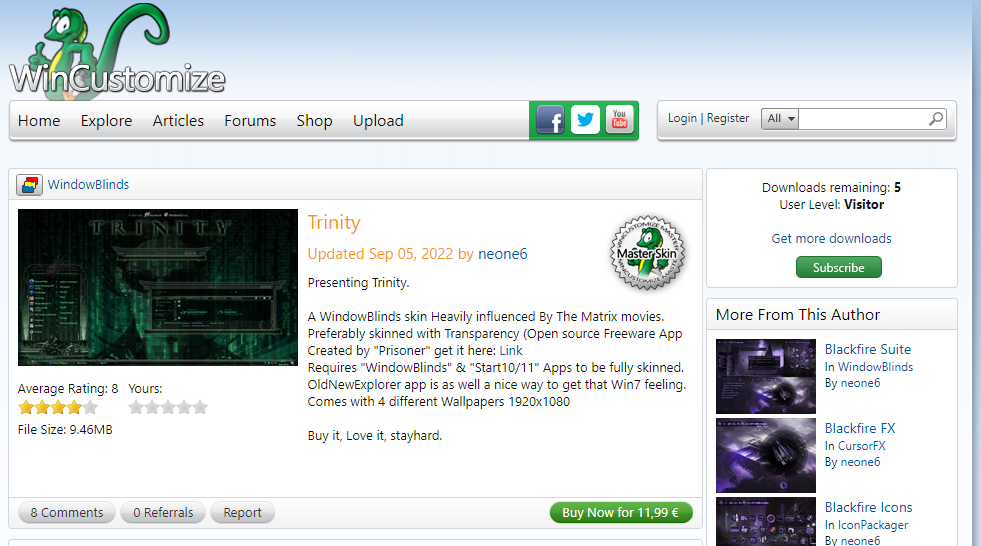981x546 pixels.
Task: Open the 8 Comments button
Action: pos(66,513)
